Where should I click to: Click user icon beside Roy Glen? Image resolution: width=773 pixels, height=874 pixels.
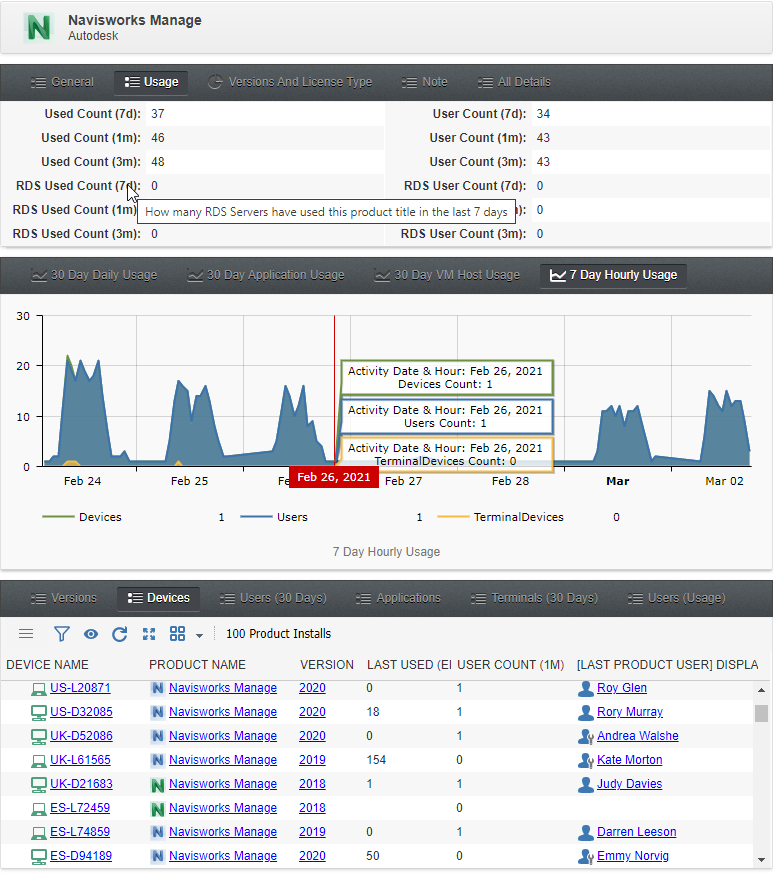[586, 688]
